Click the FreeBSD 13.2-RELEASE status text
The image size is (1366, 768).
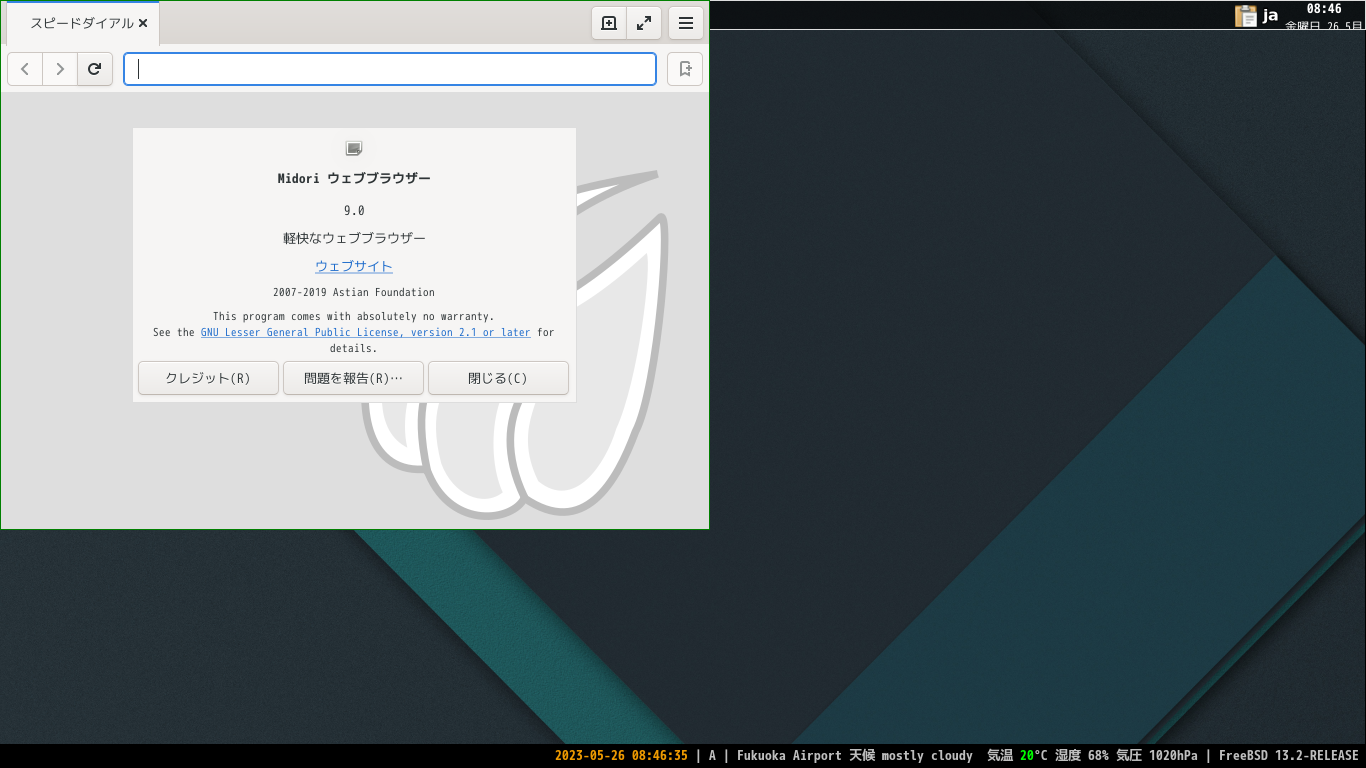1289,756
